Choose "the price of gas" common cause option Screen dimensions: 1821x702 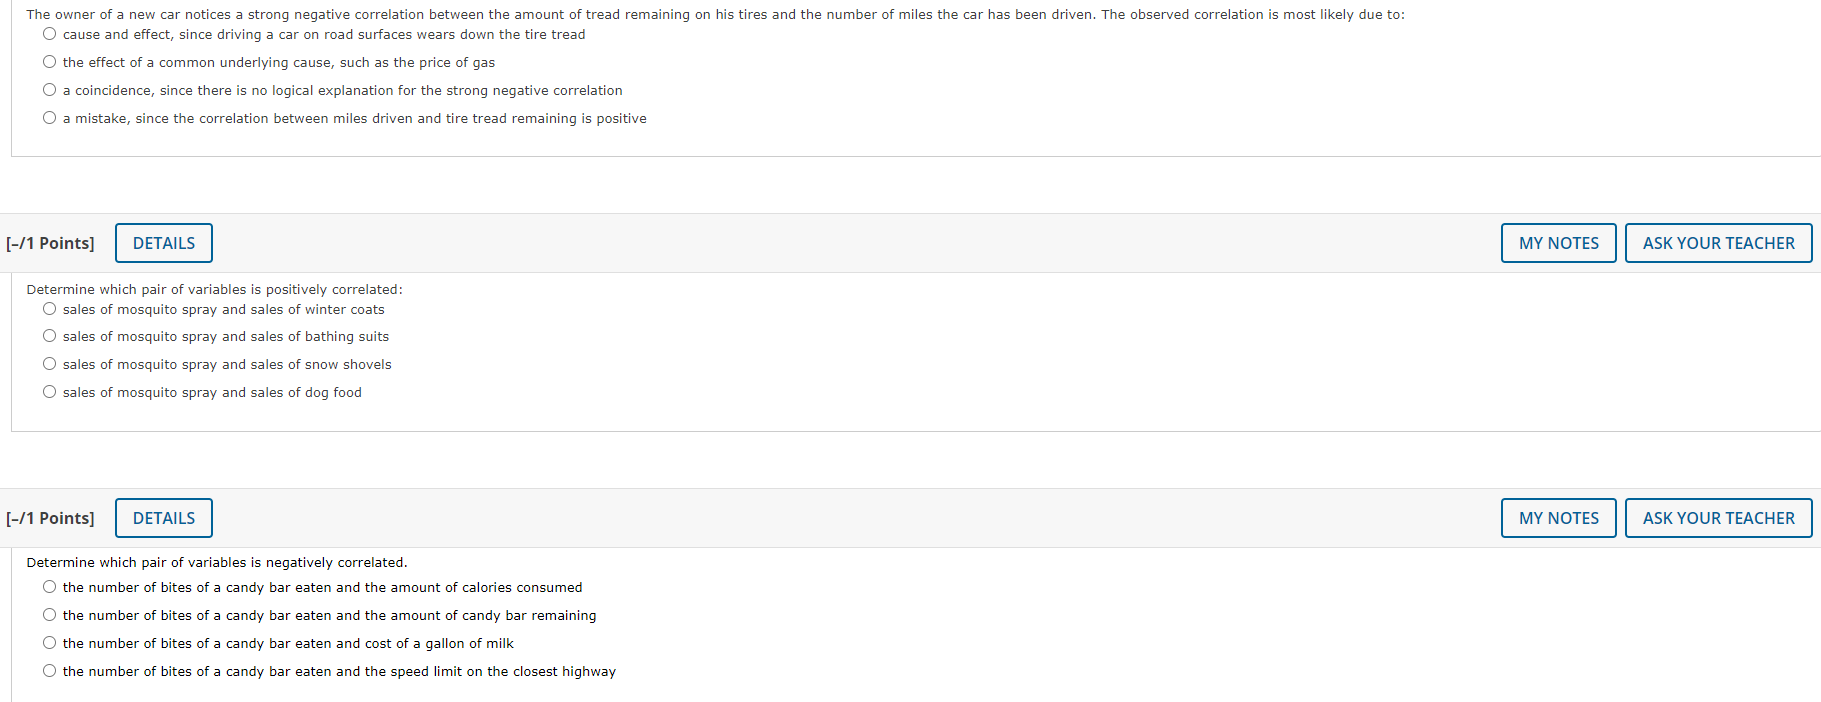click(x=49, y=61)
